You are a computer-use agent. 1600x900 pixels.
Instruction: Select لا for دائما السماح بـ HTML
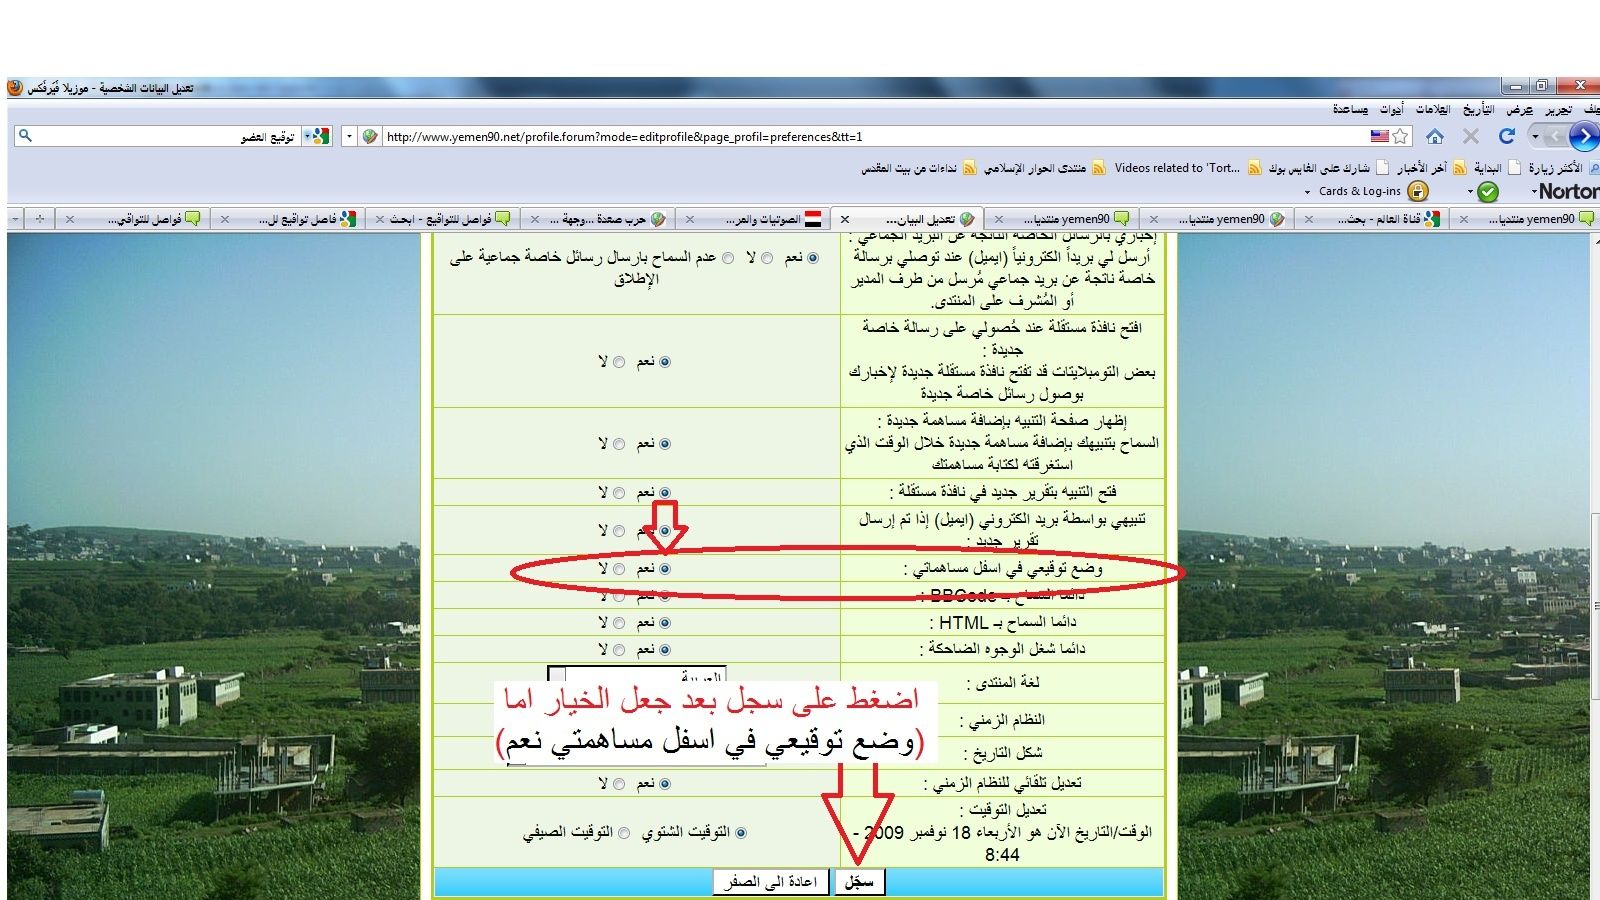(619, 623)
